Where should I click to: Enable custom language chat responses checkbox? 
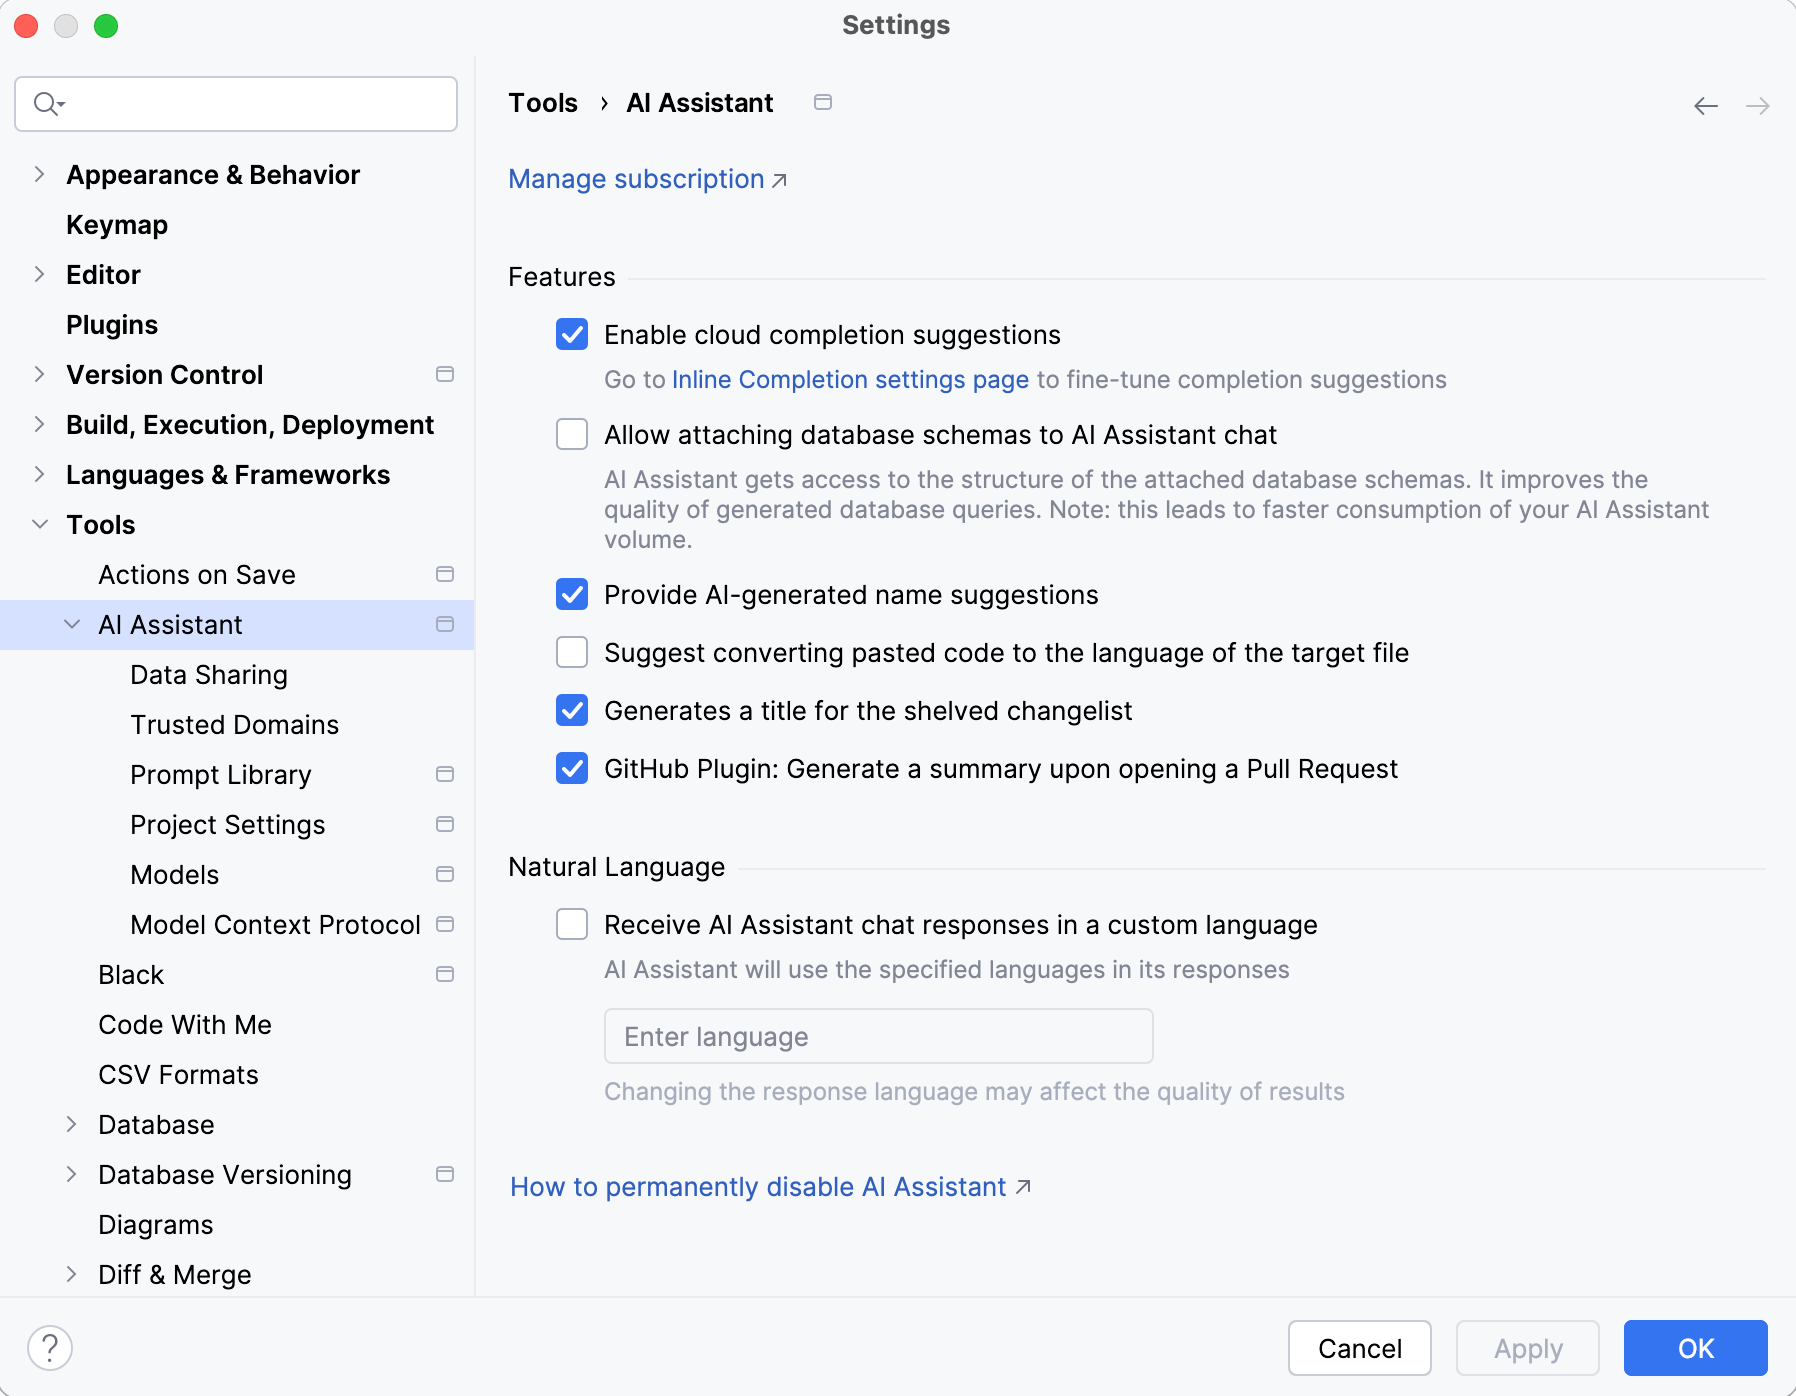(572, 925)
